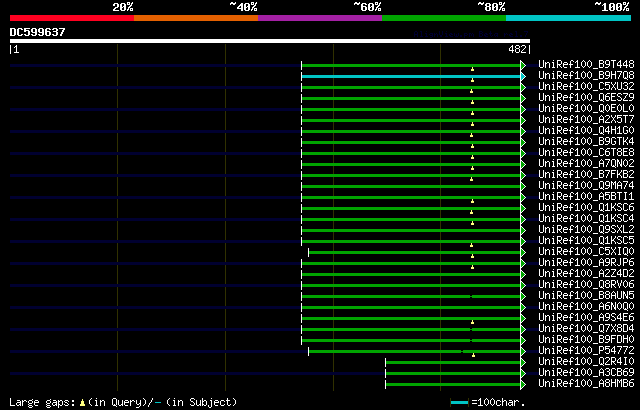
Task: Click the green alignment bar for B9T448
Action: (x=411, y=66)
